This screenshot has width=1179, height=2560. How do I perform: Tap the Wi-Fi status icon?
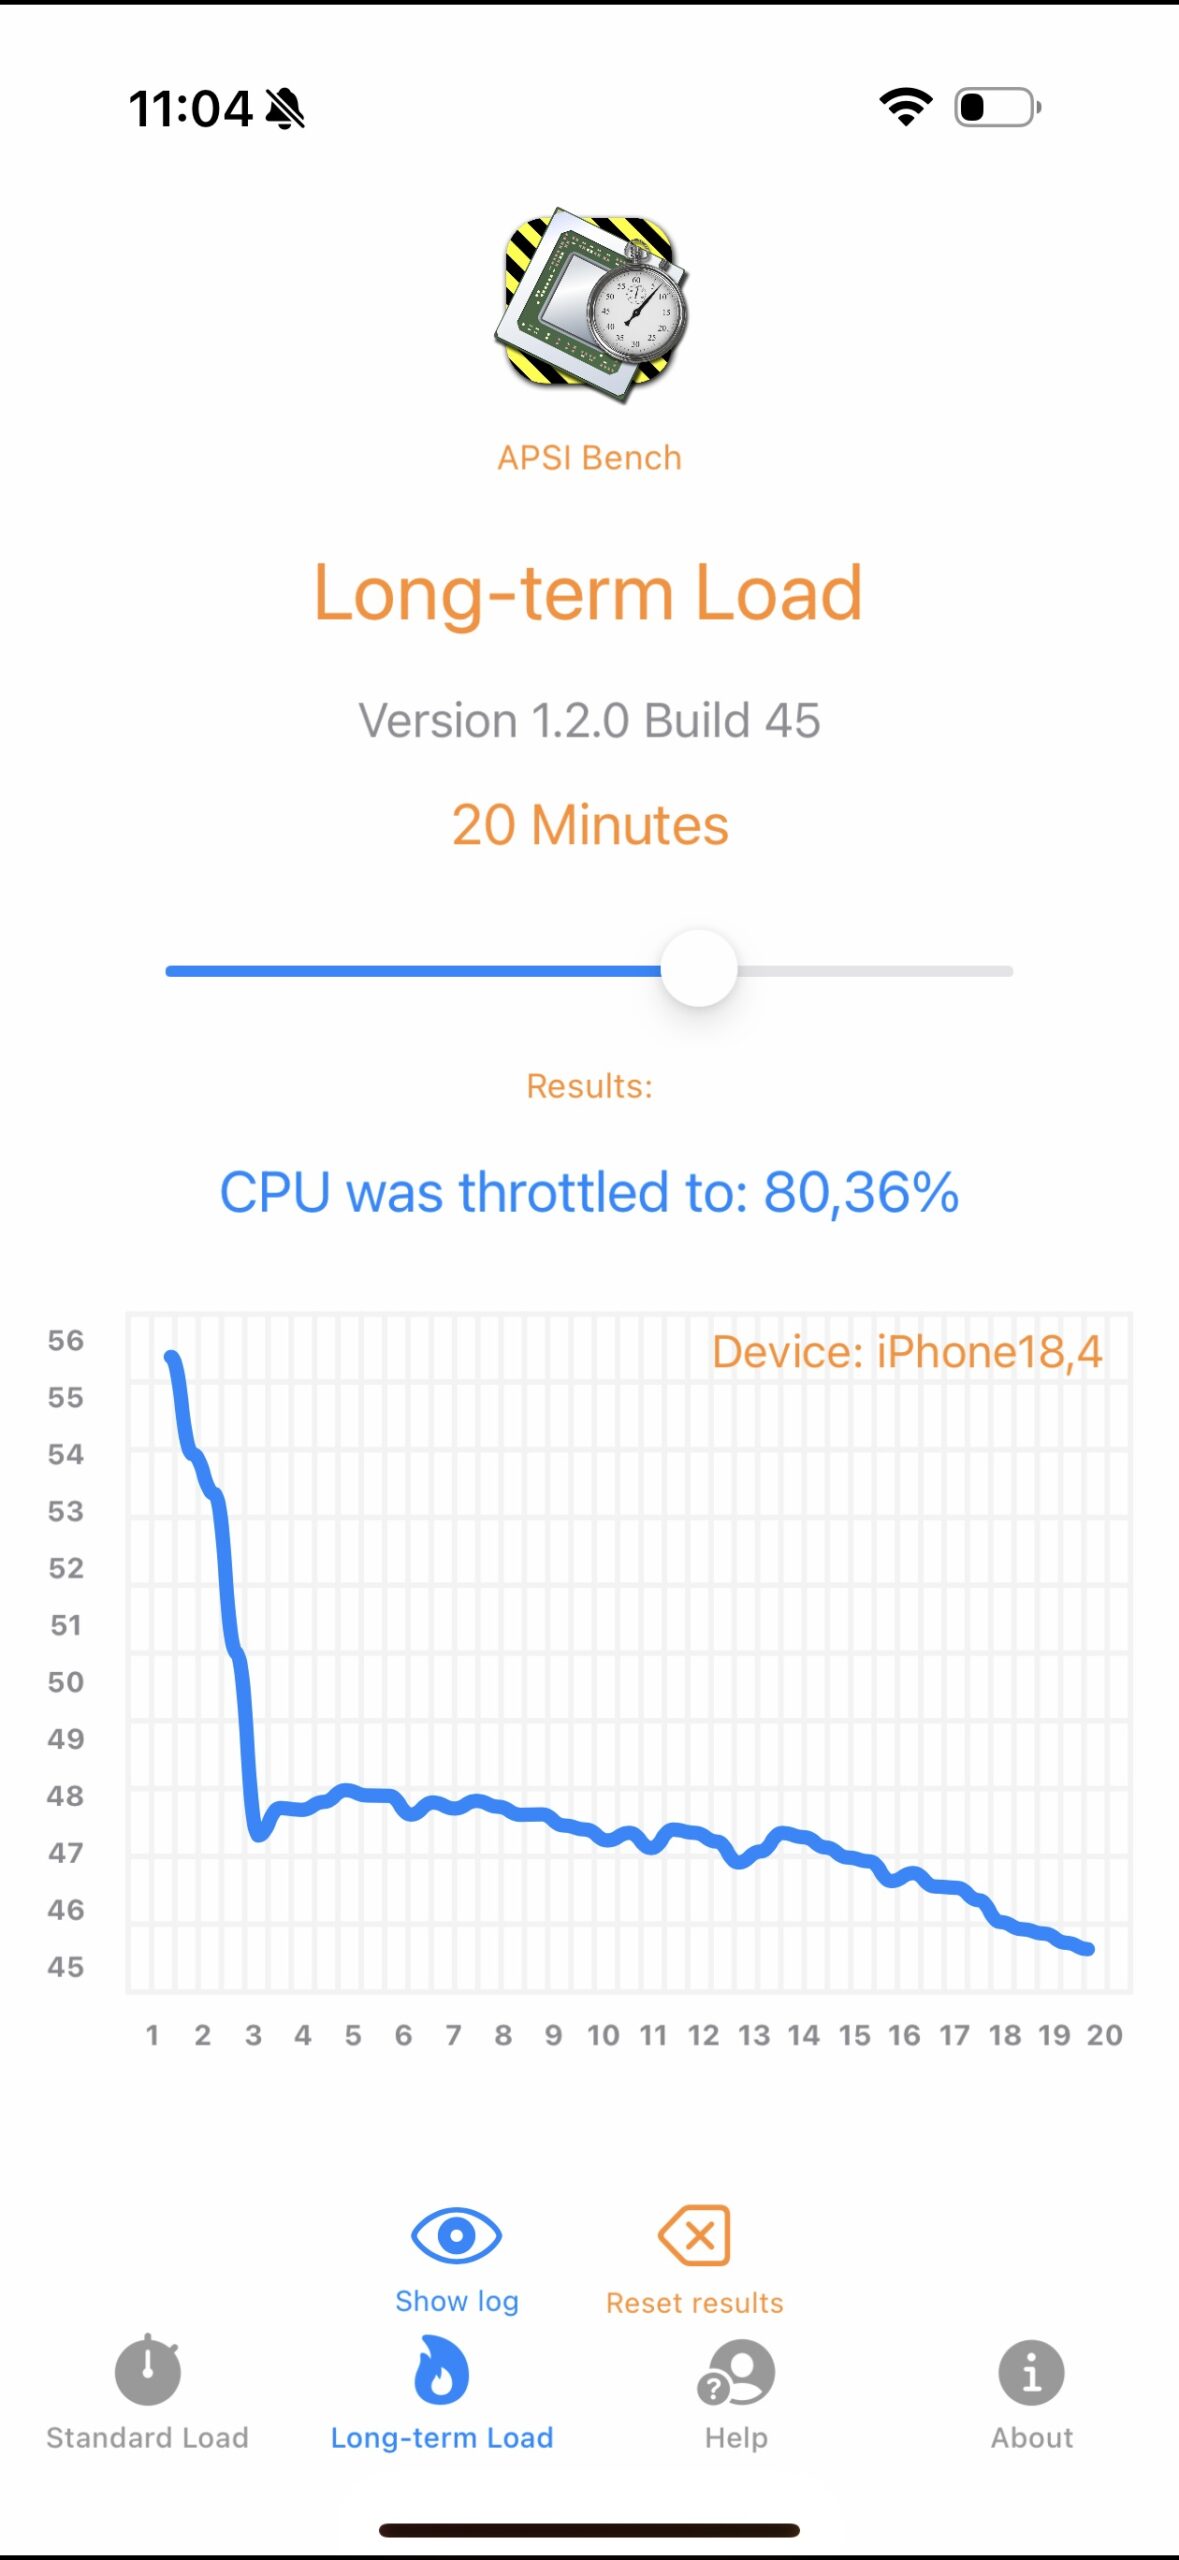[x=905, y=107]
